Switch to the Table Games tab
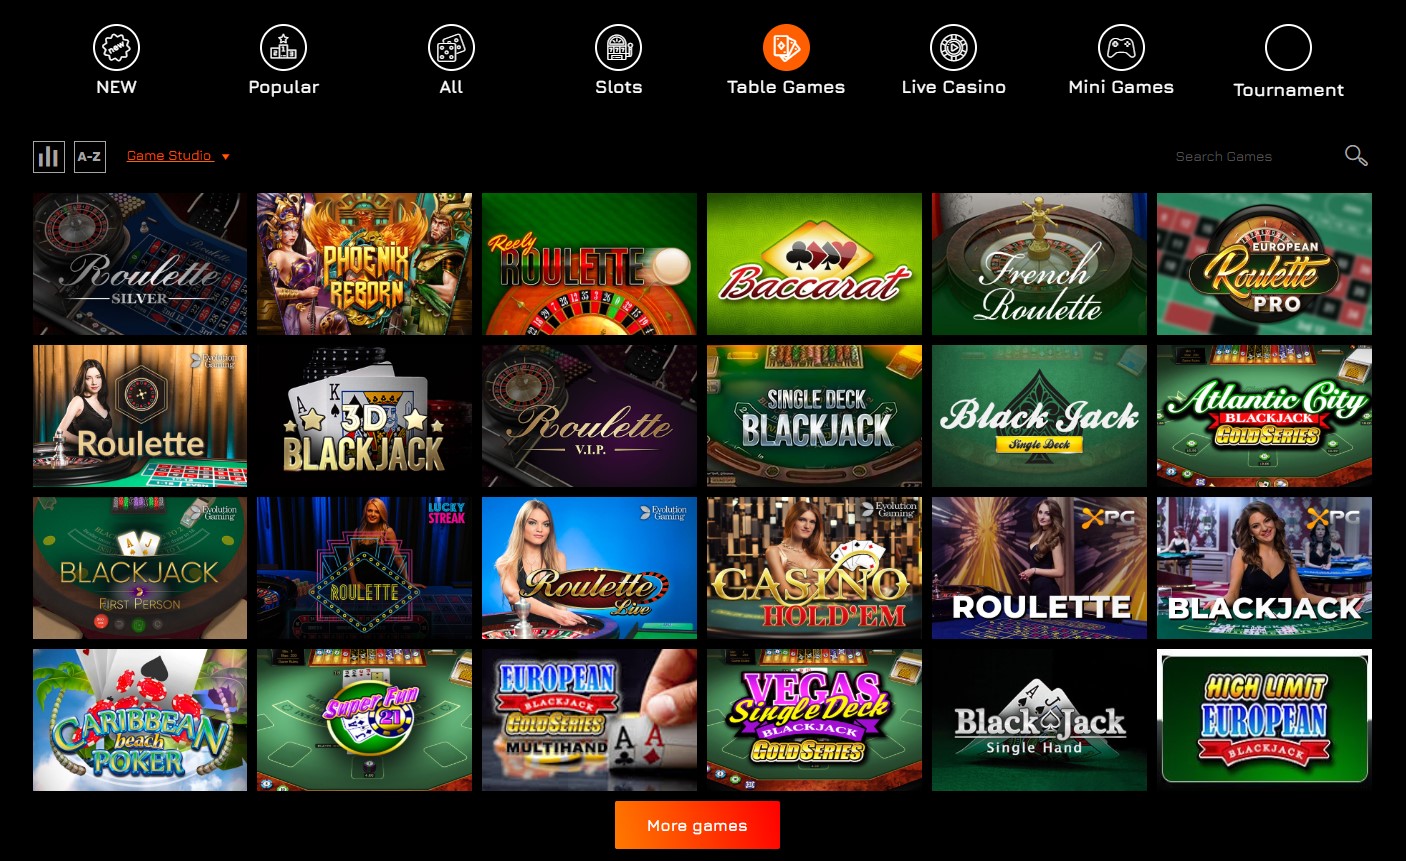Screen dimensions: 1406x861 786,61
